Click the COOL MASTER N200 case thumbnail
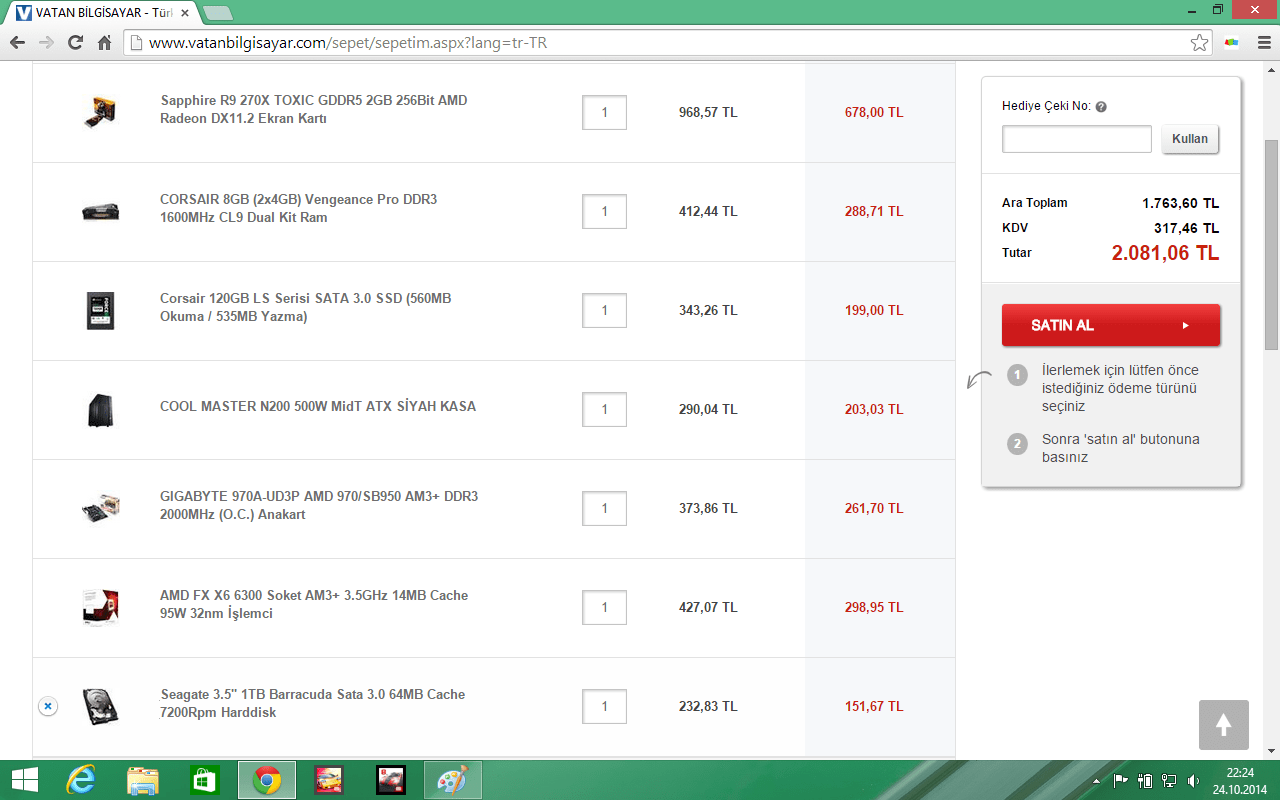The height and width of the screenshot is (800, 1280). pyautogui.click(x=100, y=410)
